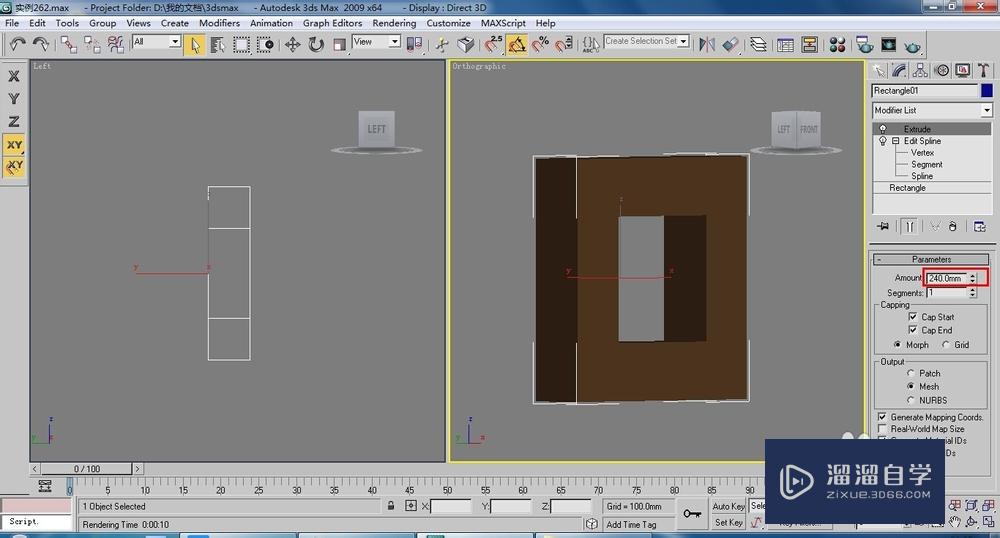
Task: Collapse the Edit Spline modifier tree
Action: (x=896, y=141)
